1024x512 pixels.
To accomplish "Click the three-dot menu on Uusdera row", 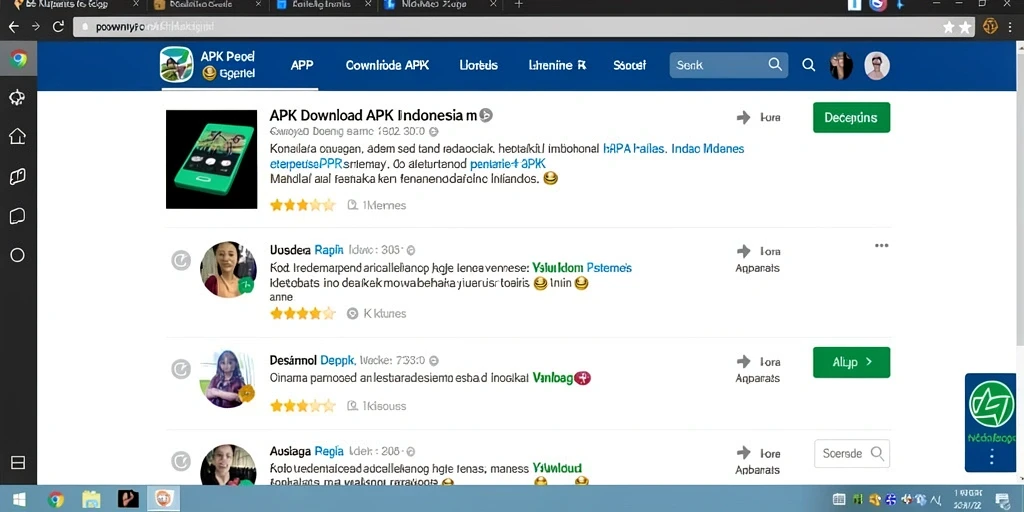I will pos(882,246).
